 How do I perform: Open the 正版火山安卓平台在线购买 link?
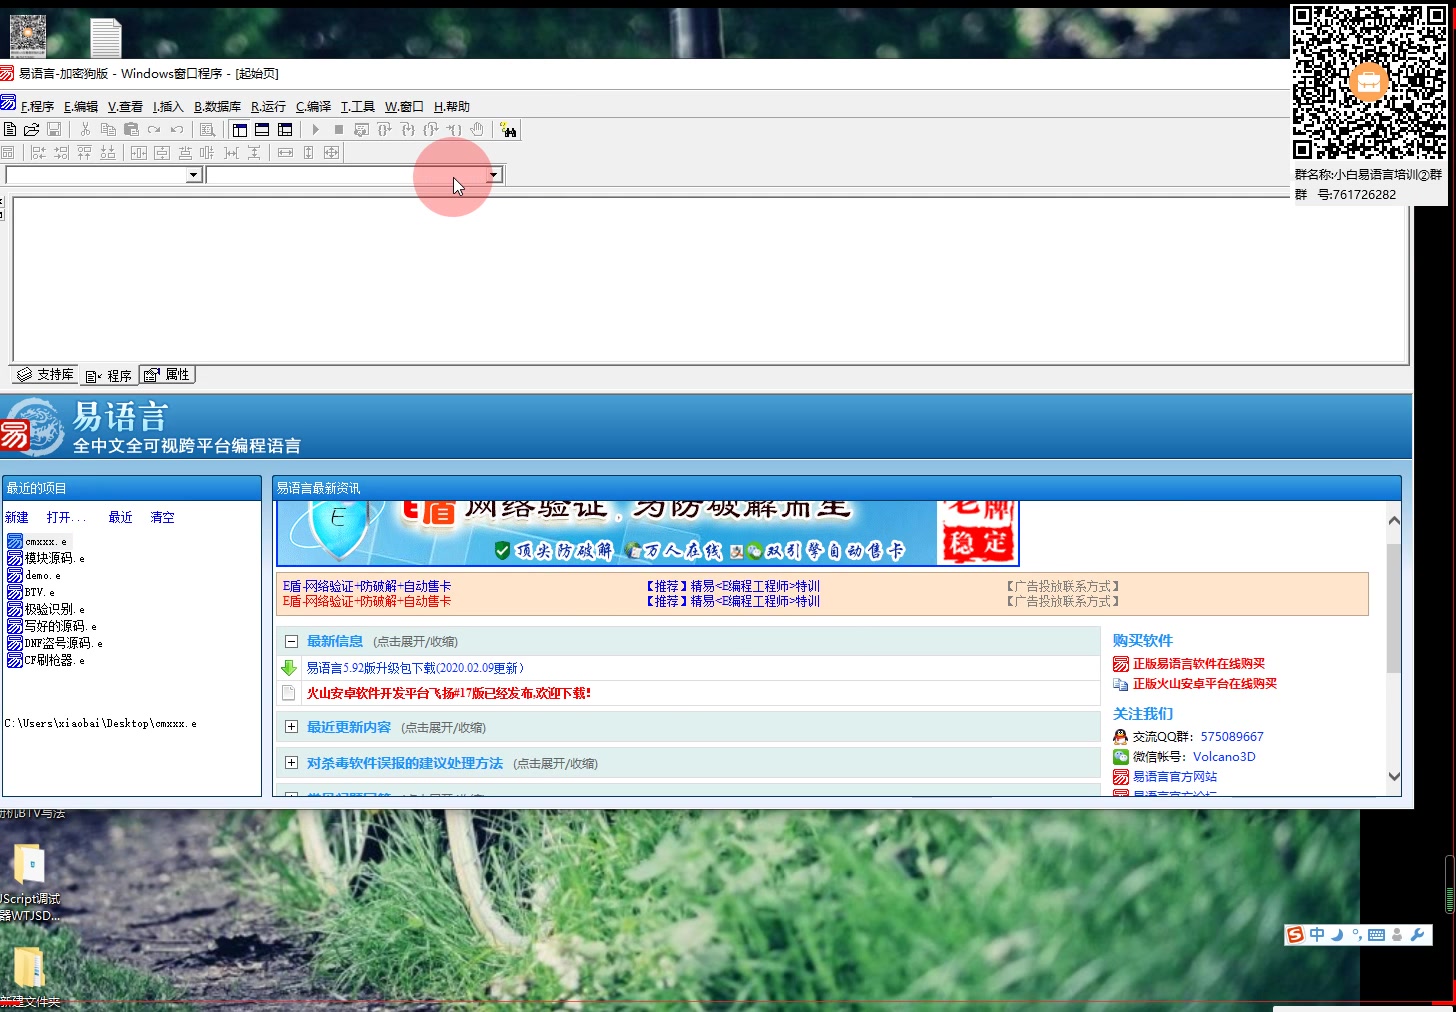(1204, 684)
